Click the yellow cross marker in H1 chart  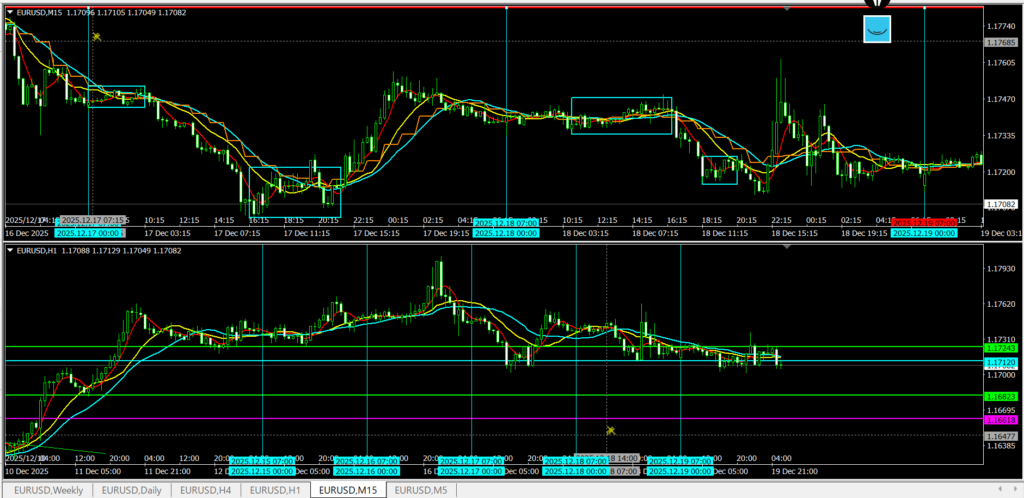pos(610,430)
